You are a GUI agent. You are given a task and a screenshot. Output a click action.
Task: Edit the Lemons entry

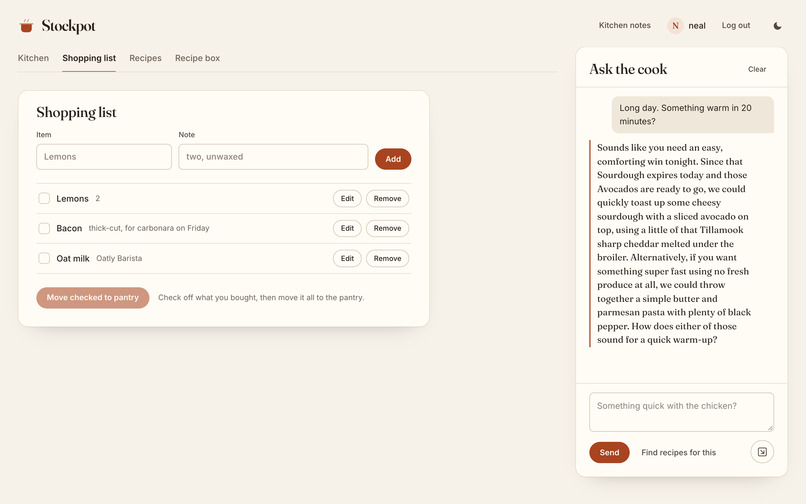[x=347, y=199]
